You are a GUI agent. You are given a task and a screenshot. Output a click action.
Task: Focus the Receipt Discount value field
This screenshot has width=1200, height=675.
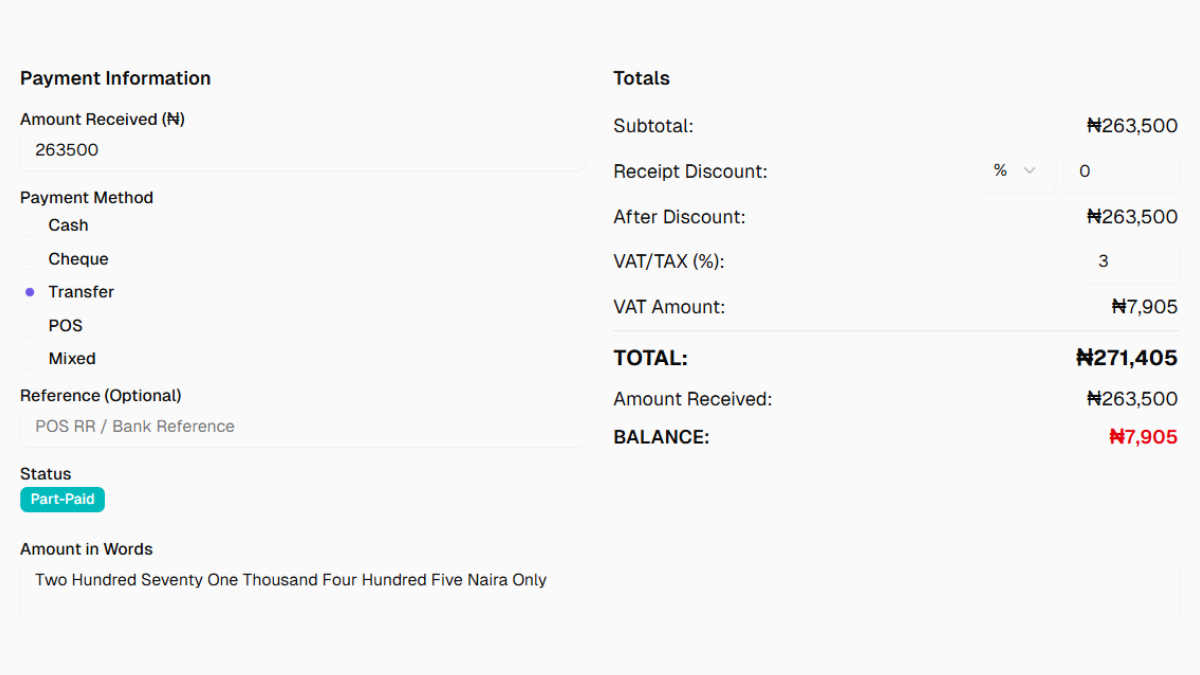point(1120,172)
